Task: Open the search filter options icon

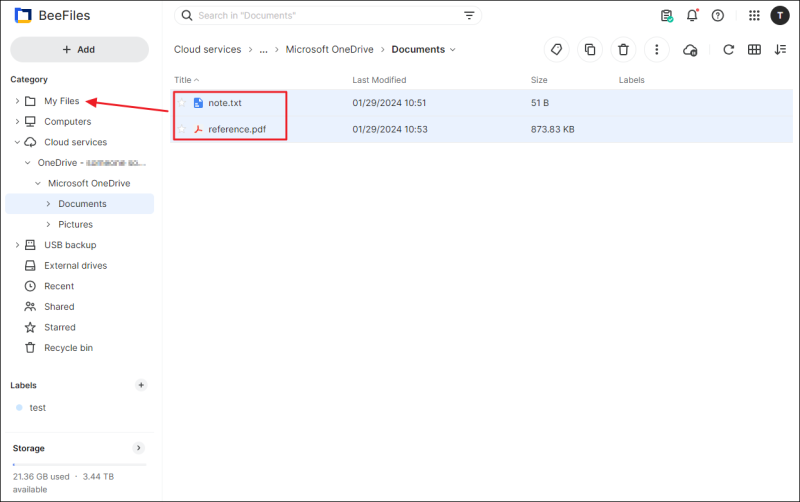Action: 469,15
